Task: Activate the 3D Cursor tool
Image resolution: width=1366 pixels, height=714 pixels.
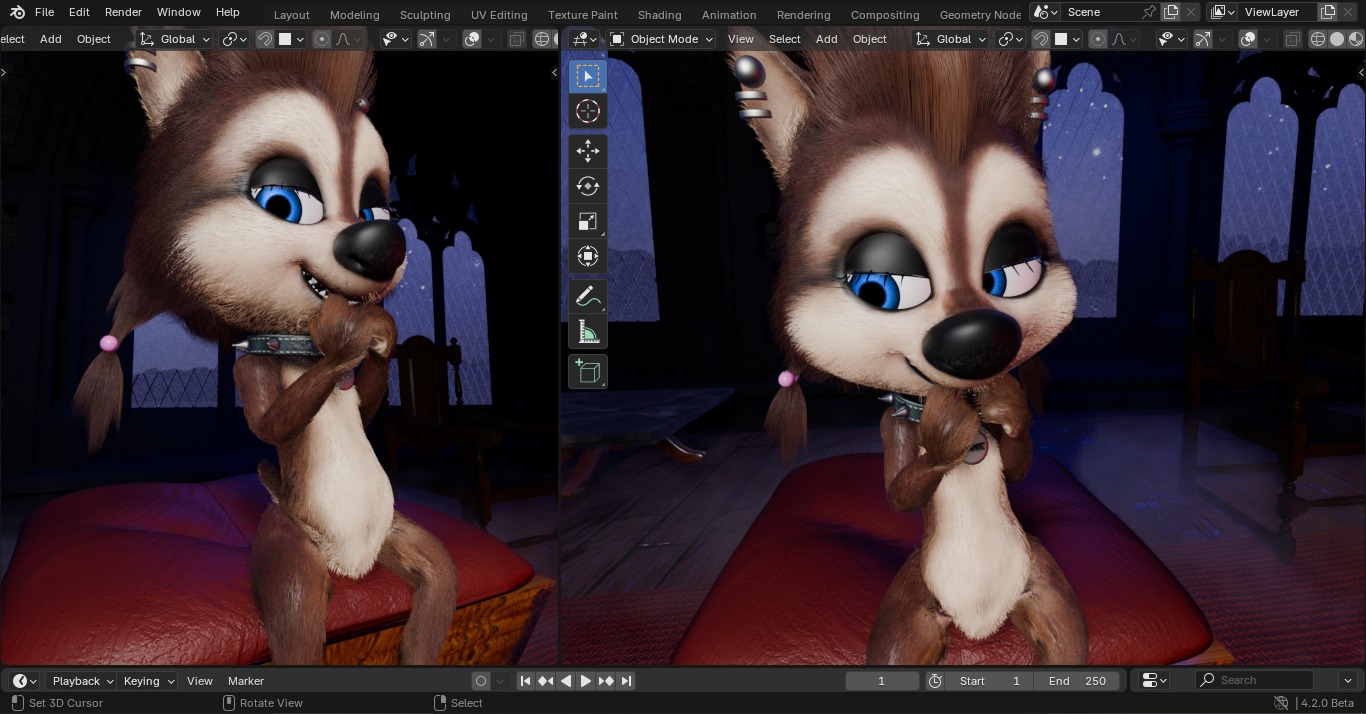Action: point(588,111)
